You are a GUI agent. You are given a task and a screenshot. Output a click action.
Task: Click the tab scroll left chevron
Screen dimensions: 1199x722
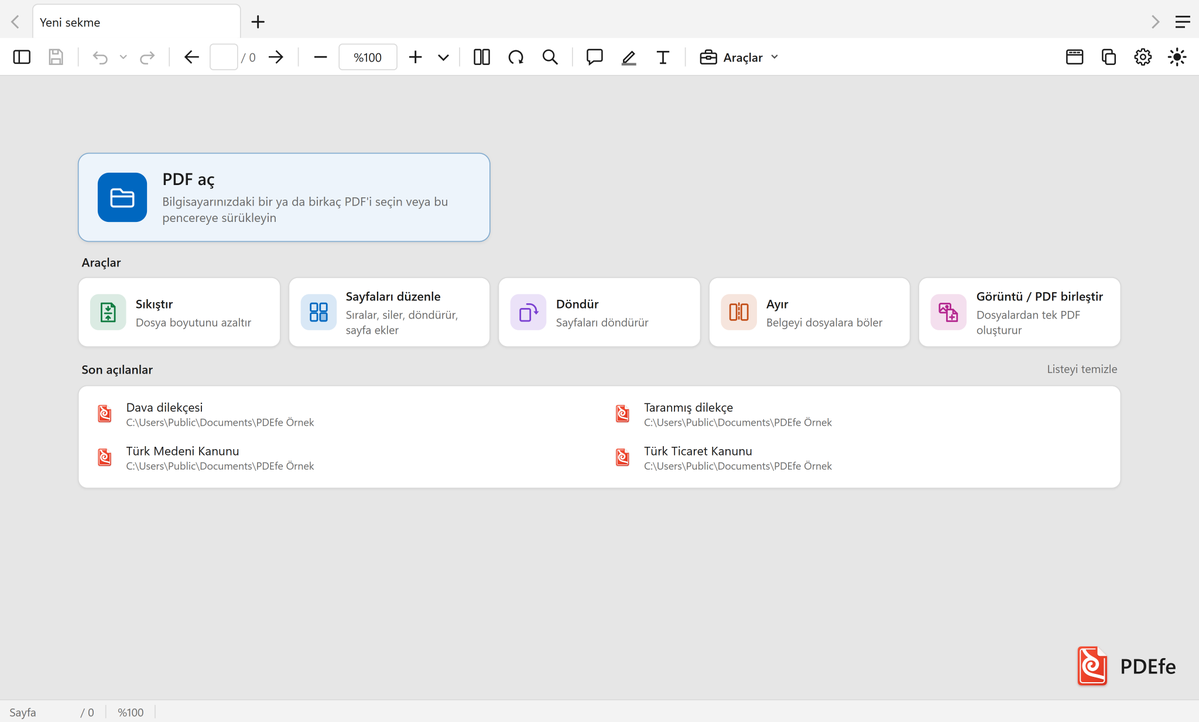[15, 22]
